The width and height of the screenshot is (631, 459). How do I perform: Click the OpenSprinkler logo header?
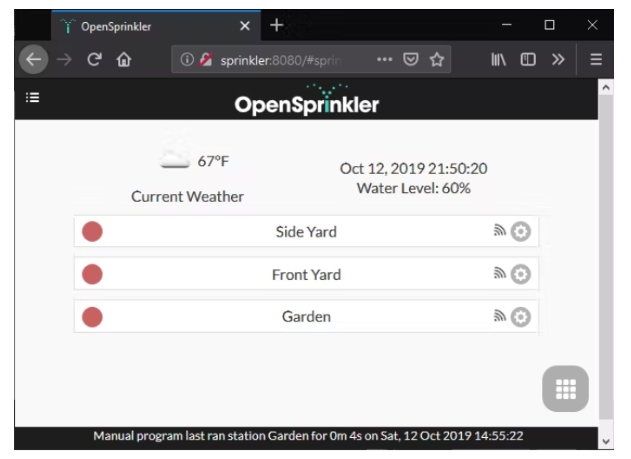coord(307,100)
